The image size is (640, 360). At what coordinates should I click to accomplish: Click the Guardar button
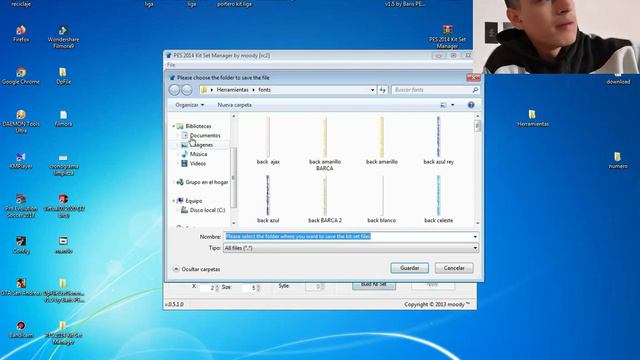pyautogui.click(x=409, y=268)
